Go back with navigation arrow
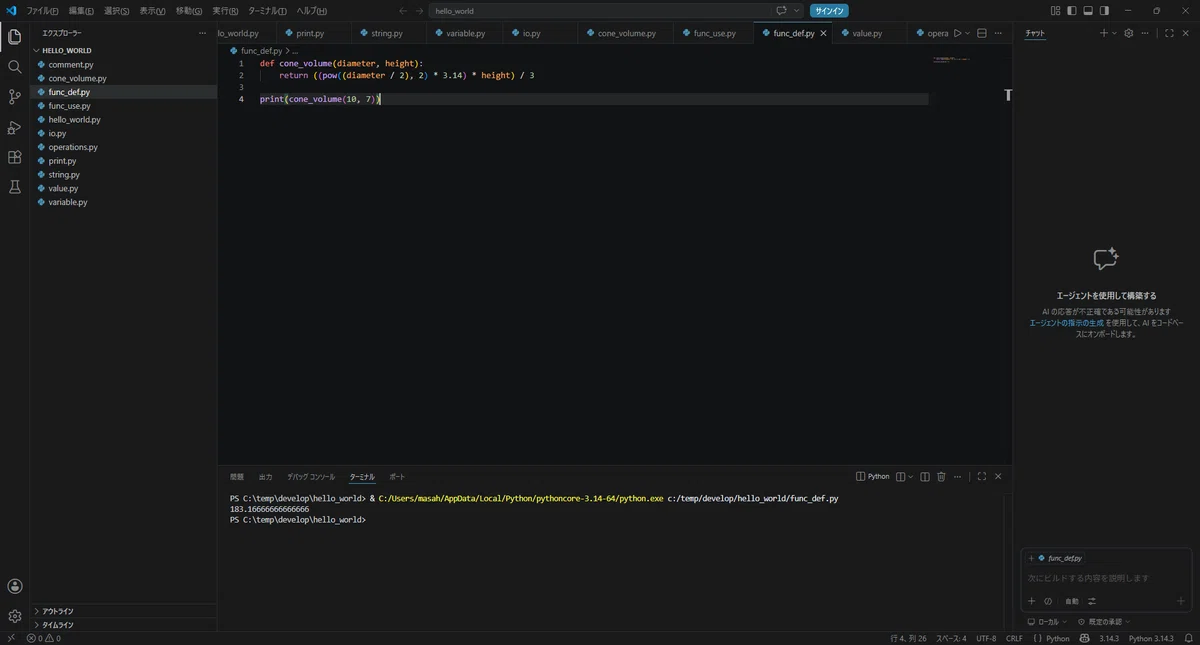 tap(403, 10)
